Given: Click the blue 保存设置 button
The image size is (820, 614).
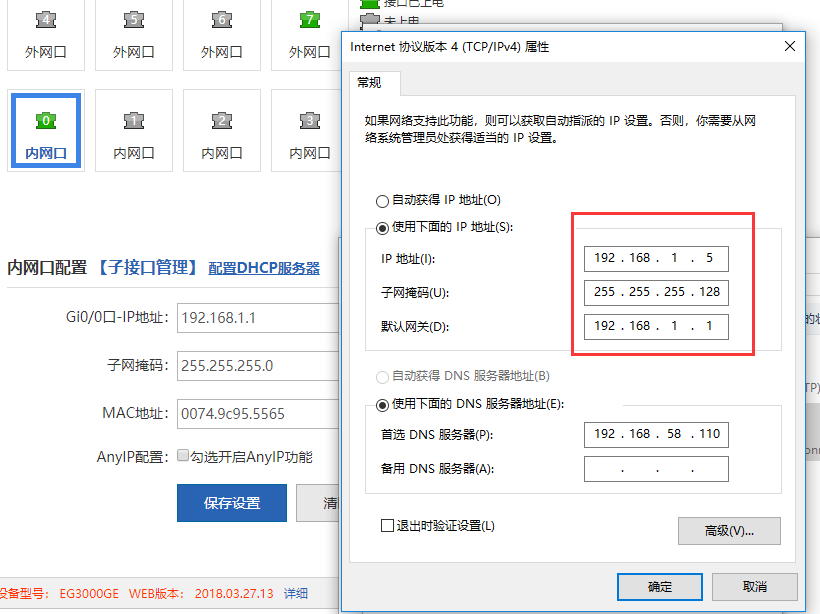Looking at the screenshot, I should coord(232,503).
